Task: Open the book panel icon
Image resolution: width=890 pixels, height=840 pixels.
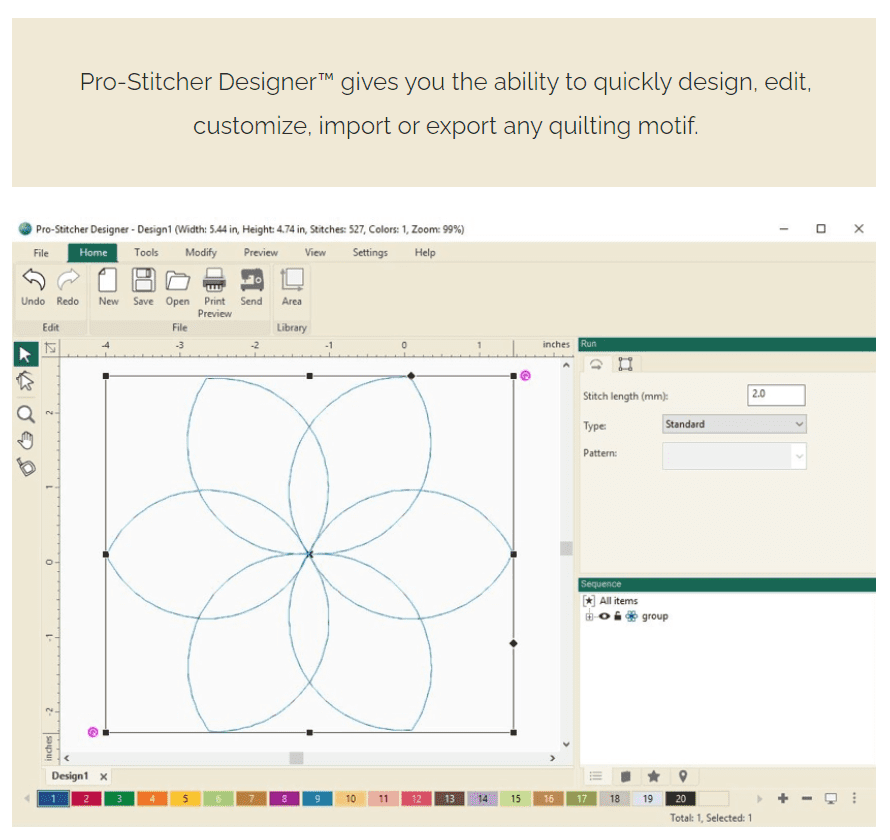Action: click(x=625, y=776)
